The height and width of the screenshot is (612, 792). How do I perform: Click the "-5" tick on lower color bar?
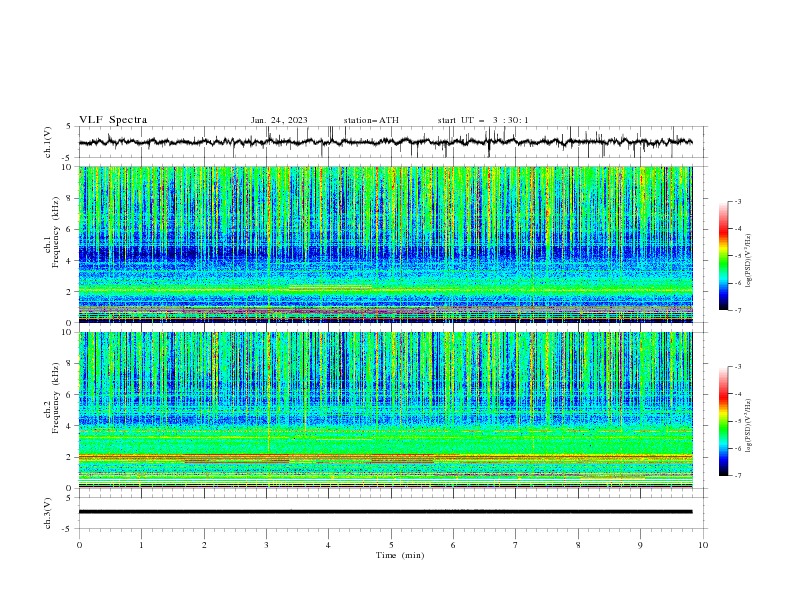pyautogui.click(x=738, y=421)
